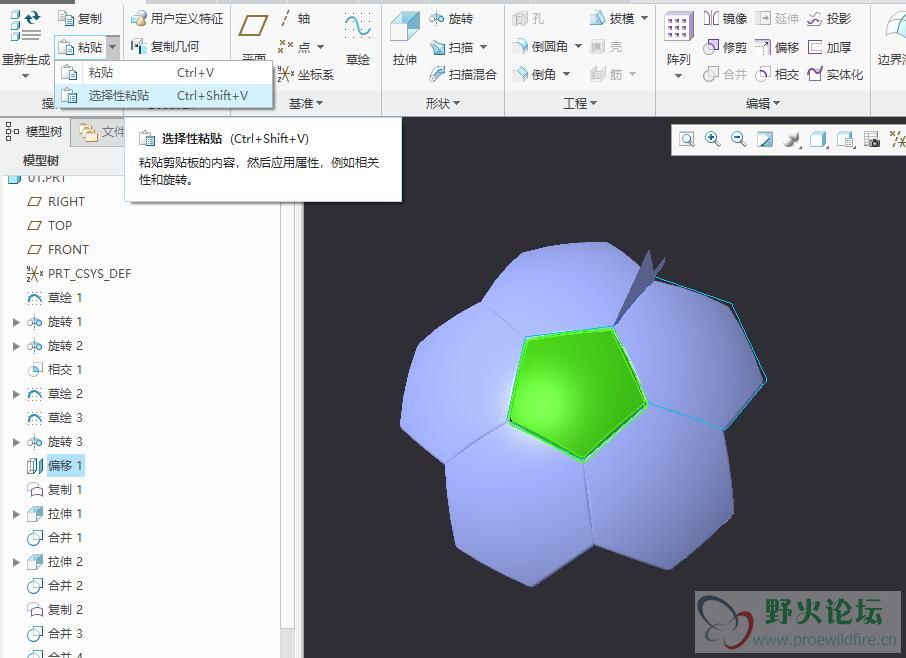
Task: Expand 旋转 1 in model tree
Action: tap(16, 322)
